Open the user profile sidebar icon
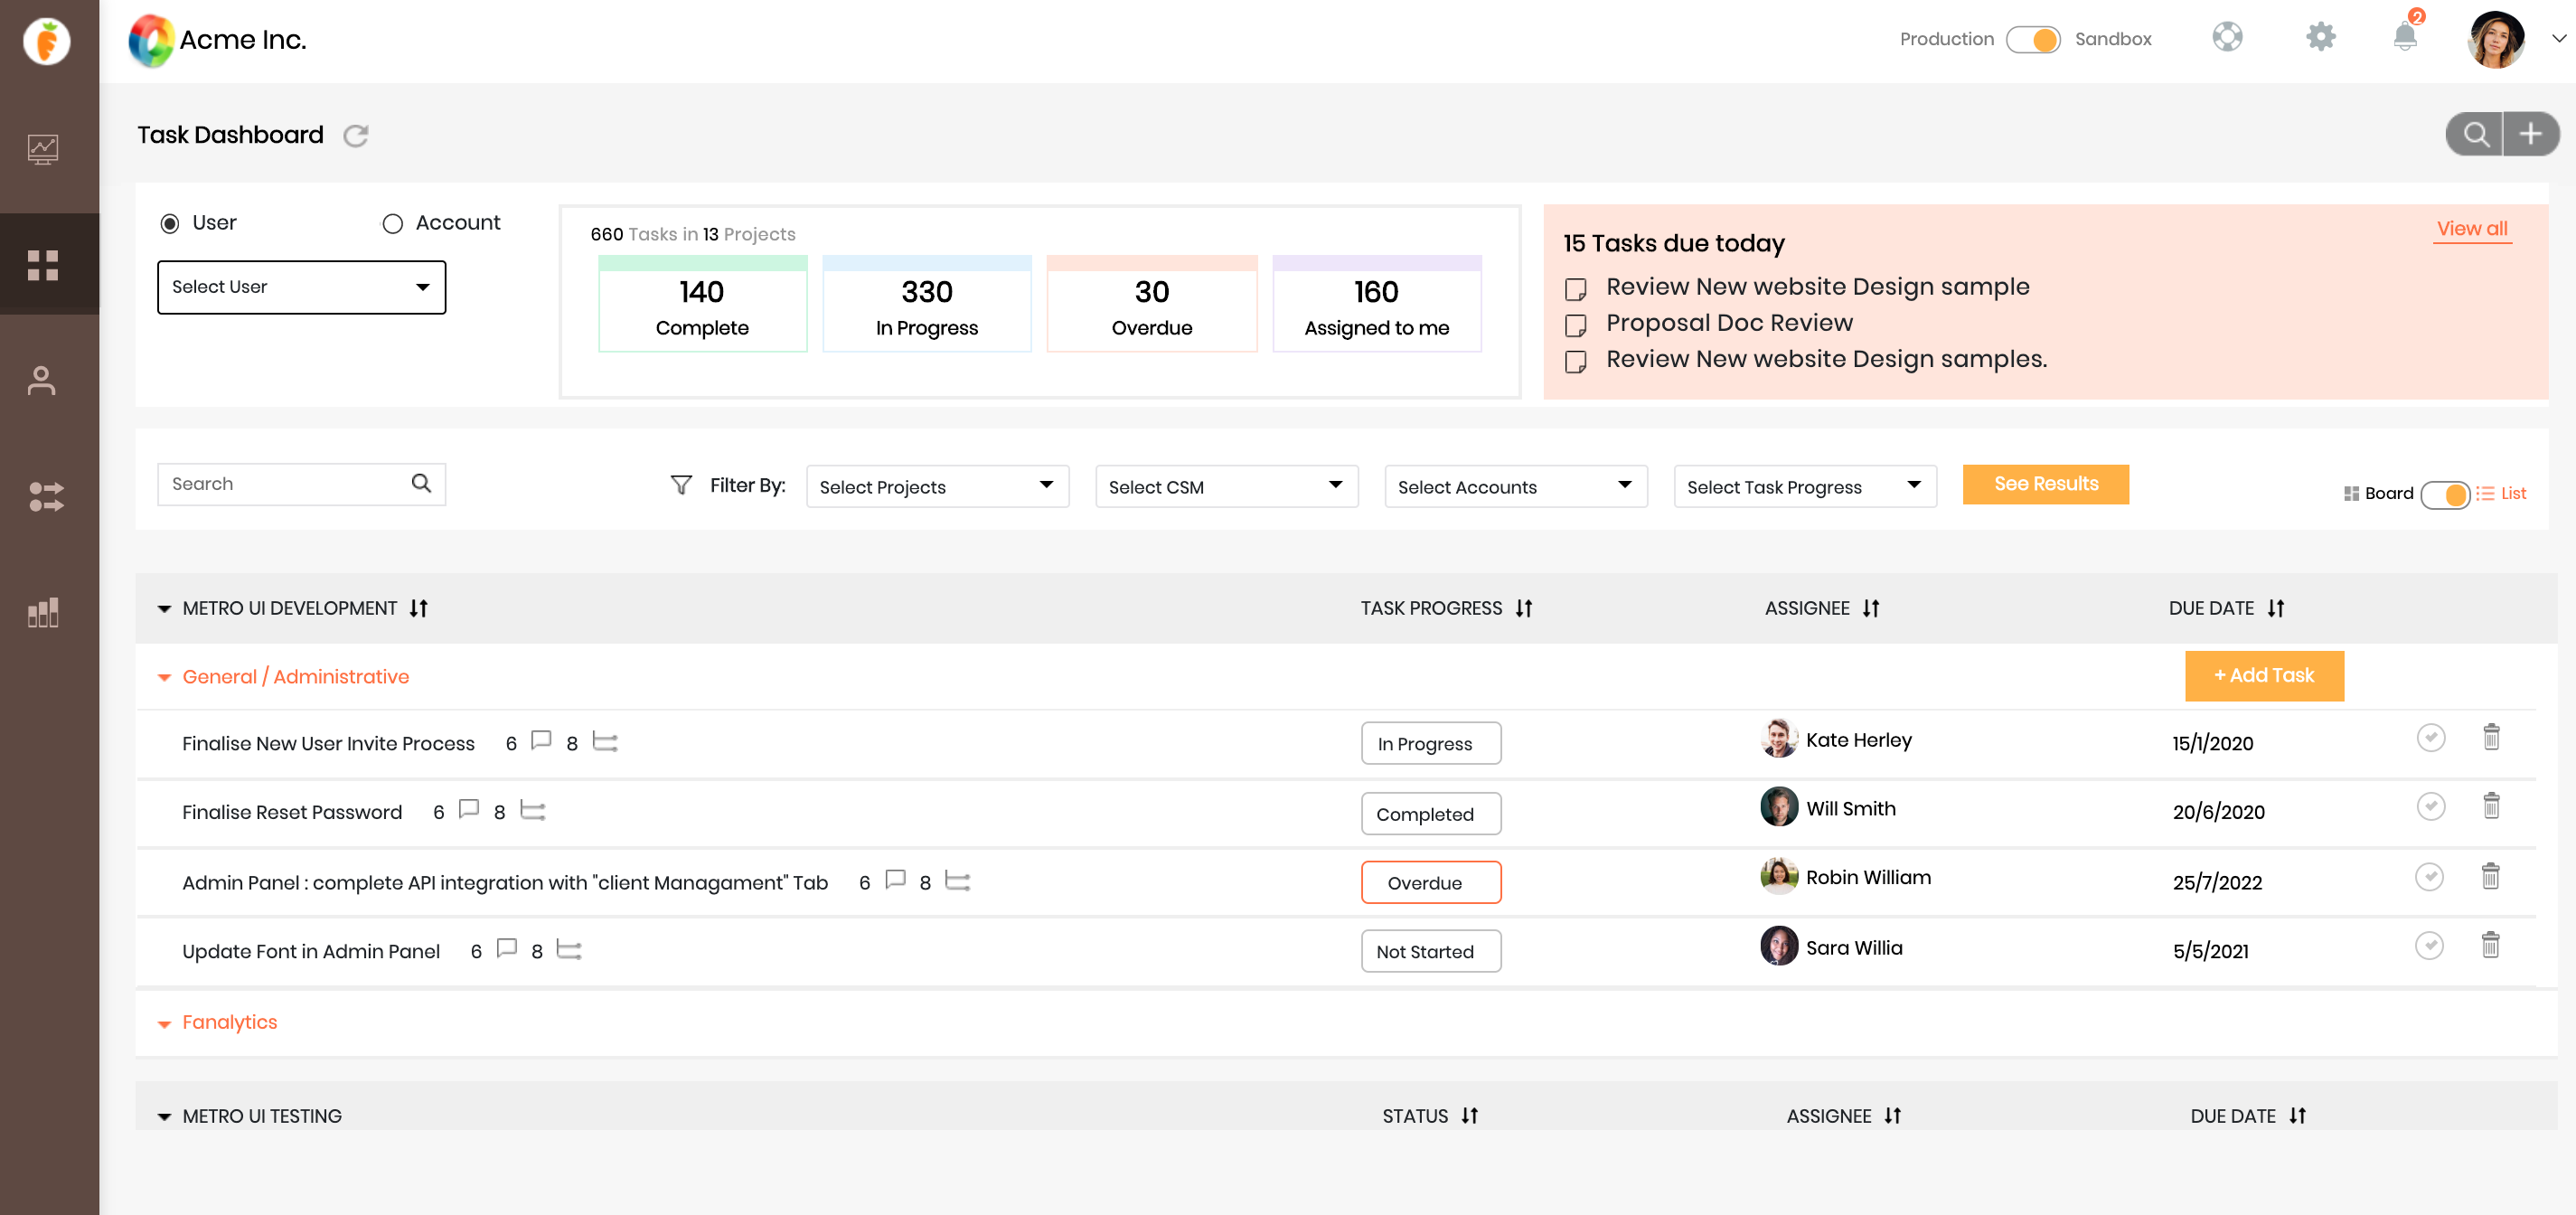The width and height of the screenshot is (2576, 1215). click(x=42, y=380)
